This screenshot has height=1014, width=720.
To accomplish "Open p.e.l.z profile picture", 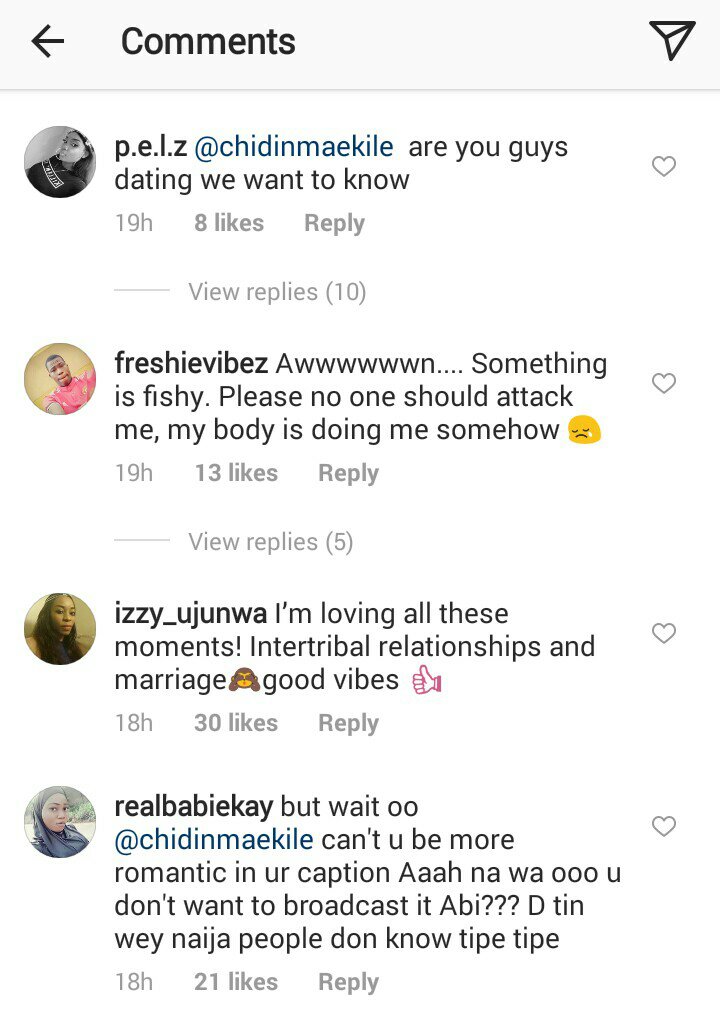I will pos(60,162).
